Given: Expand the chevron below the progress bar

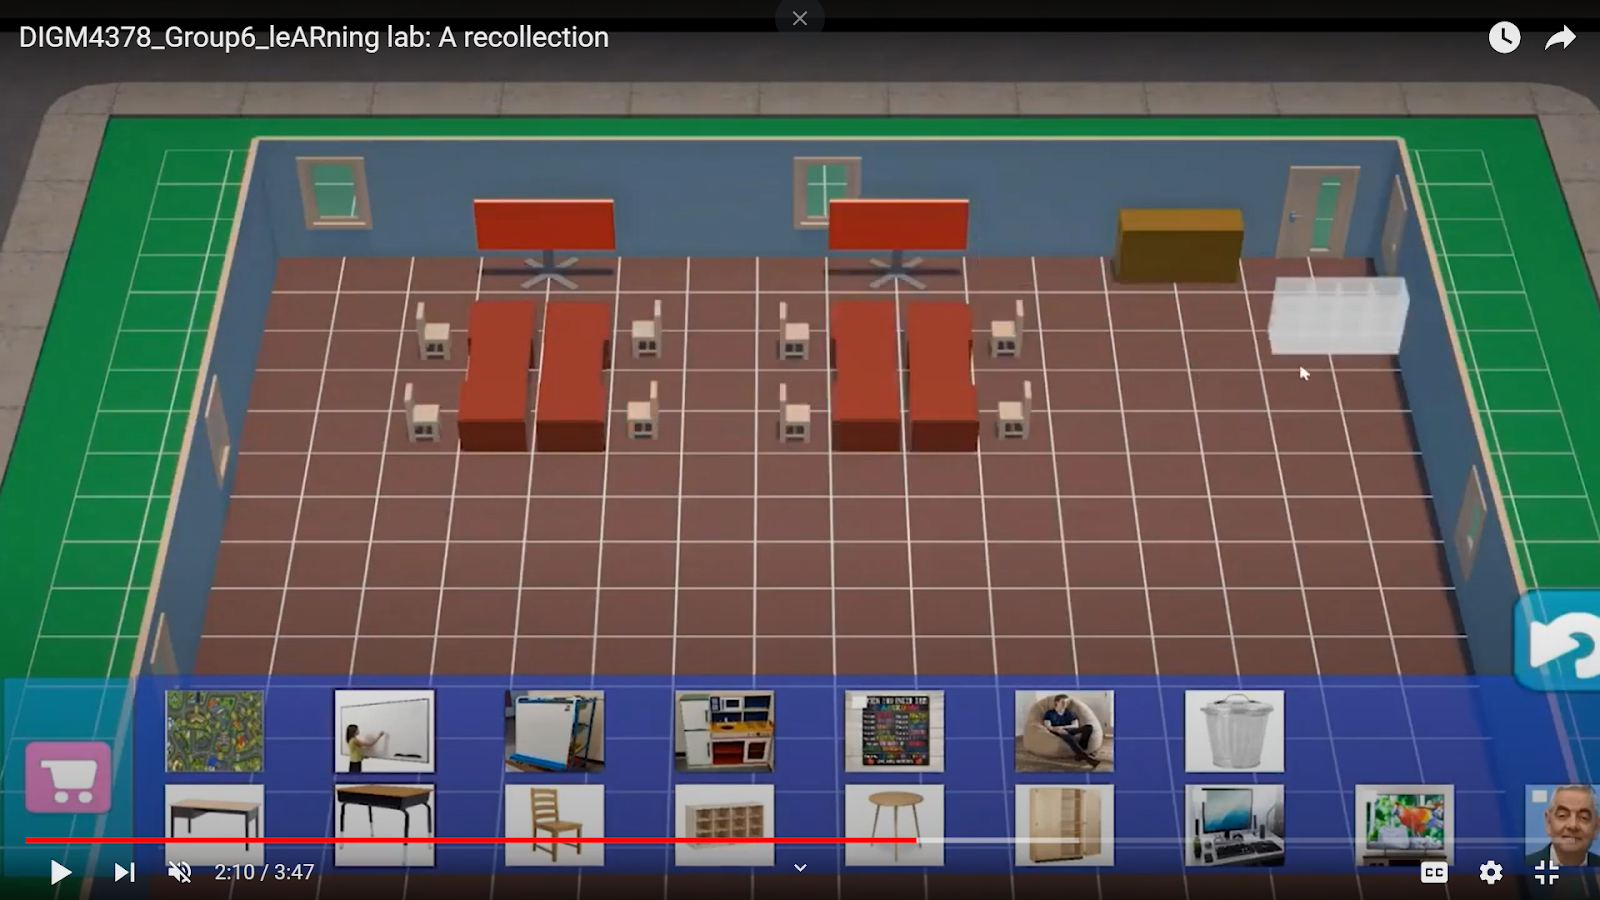Looking at the screenshot, I should pyautogui.click(x=800, y=868).
